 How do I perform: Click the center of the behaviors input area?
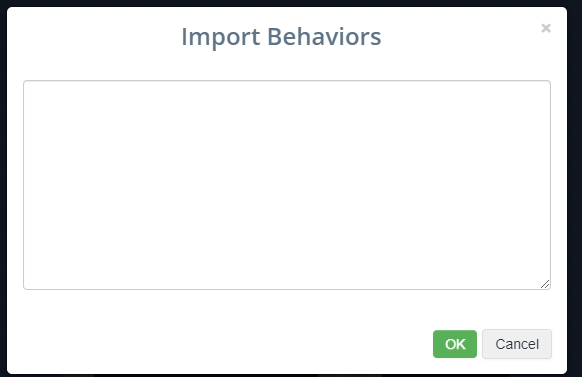287,185
